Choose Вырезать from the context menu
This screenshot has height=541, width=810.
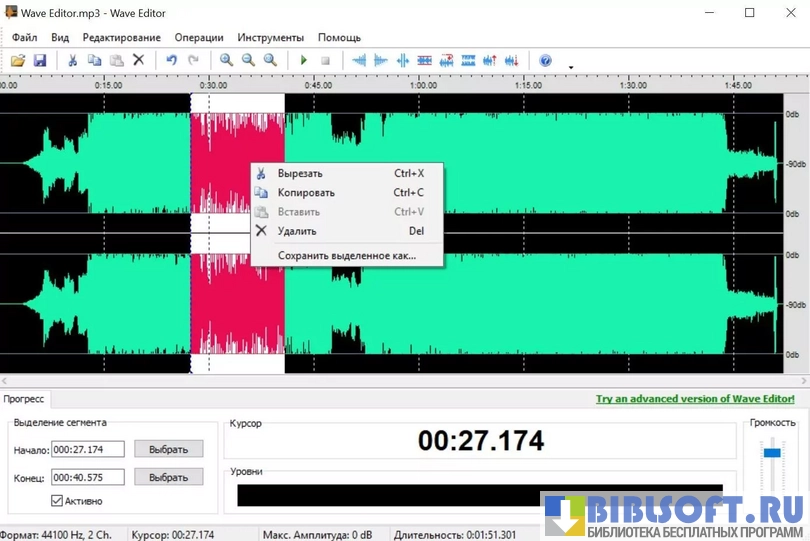[x=300, y=173]
